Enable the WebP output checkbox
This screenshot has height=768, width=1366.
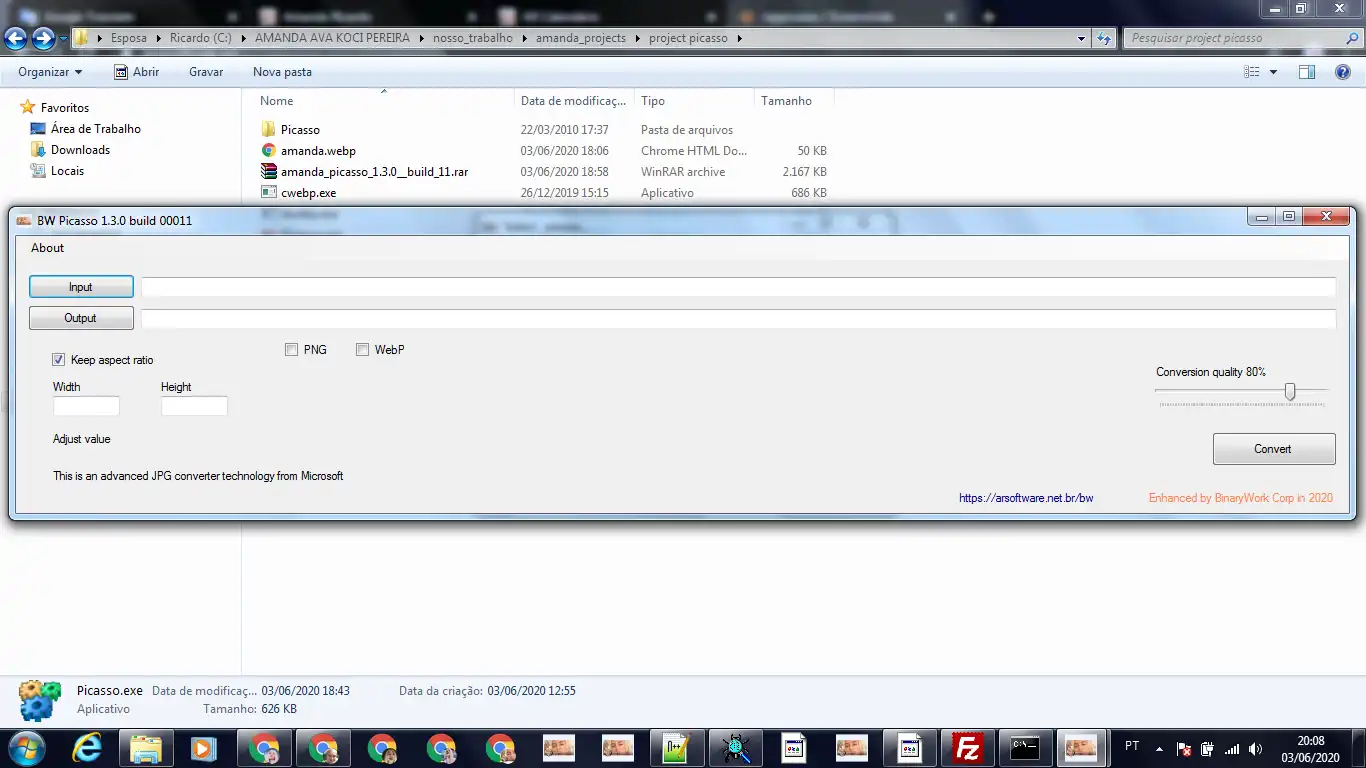[363, 350]
